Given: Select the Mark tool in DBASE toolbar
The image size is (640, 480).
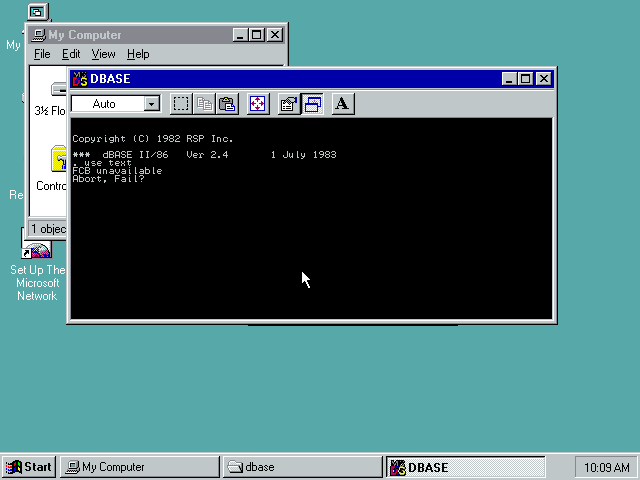Looking at the screenshot, I should (x=181, y=104).
